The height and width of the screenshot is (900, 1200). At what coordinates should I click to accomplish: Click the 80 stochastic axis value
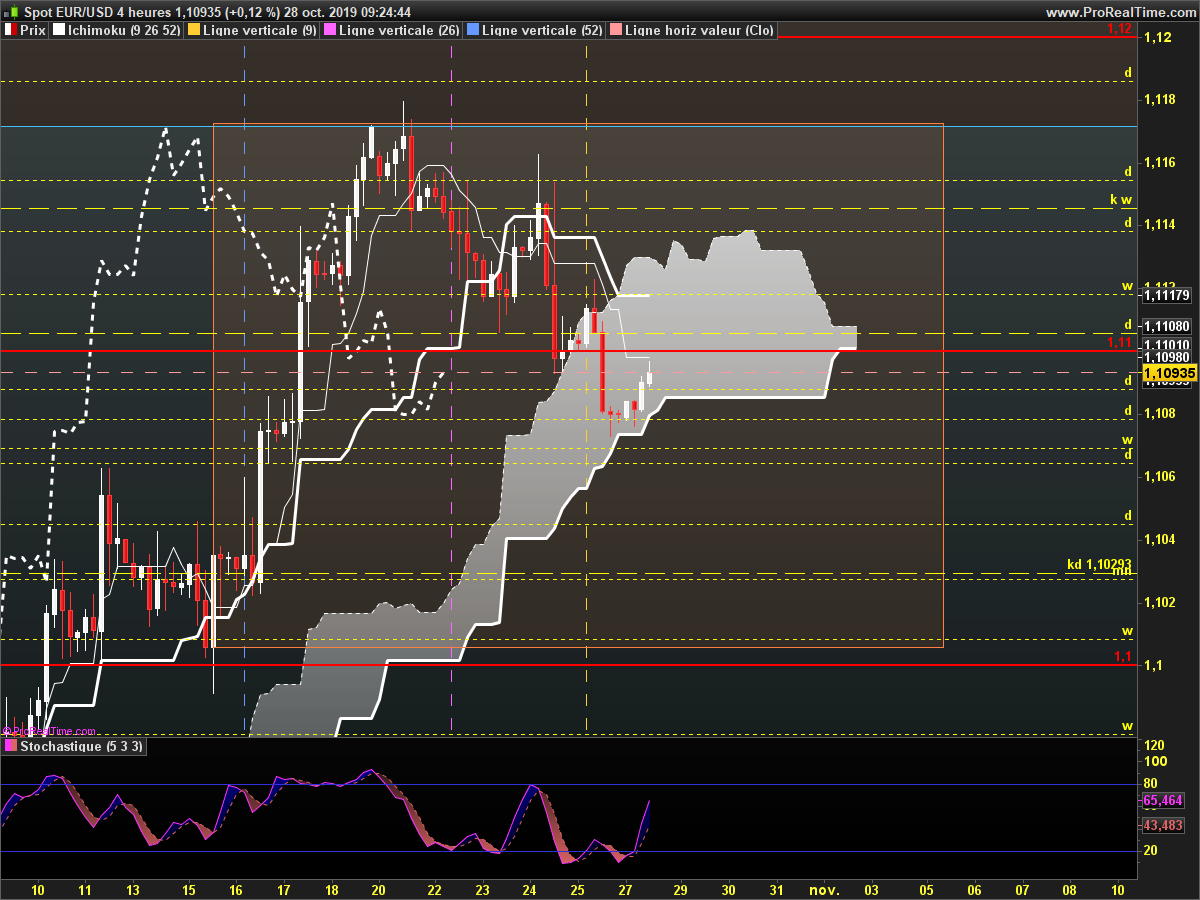pos(1151,783)
